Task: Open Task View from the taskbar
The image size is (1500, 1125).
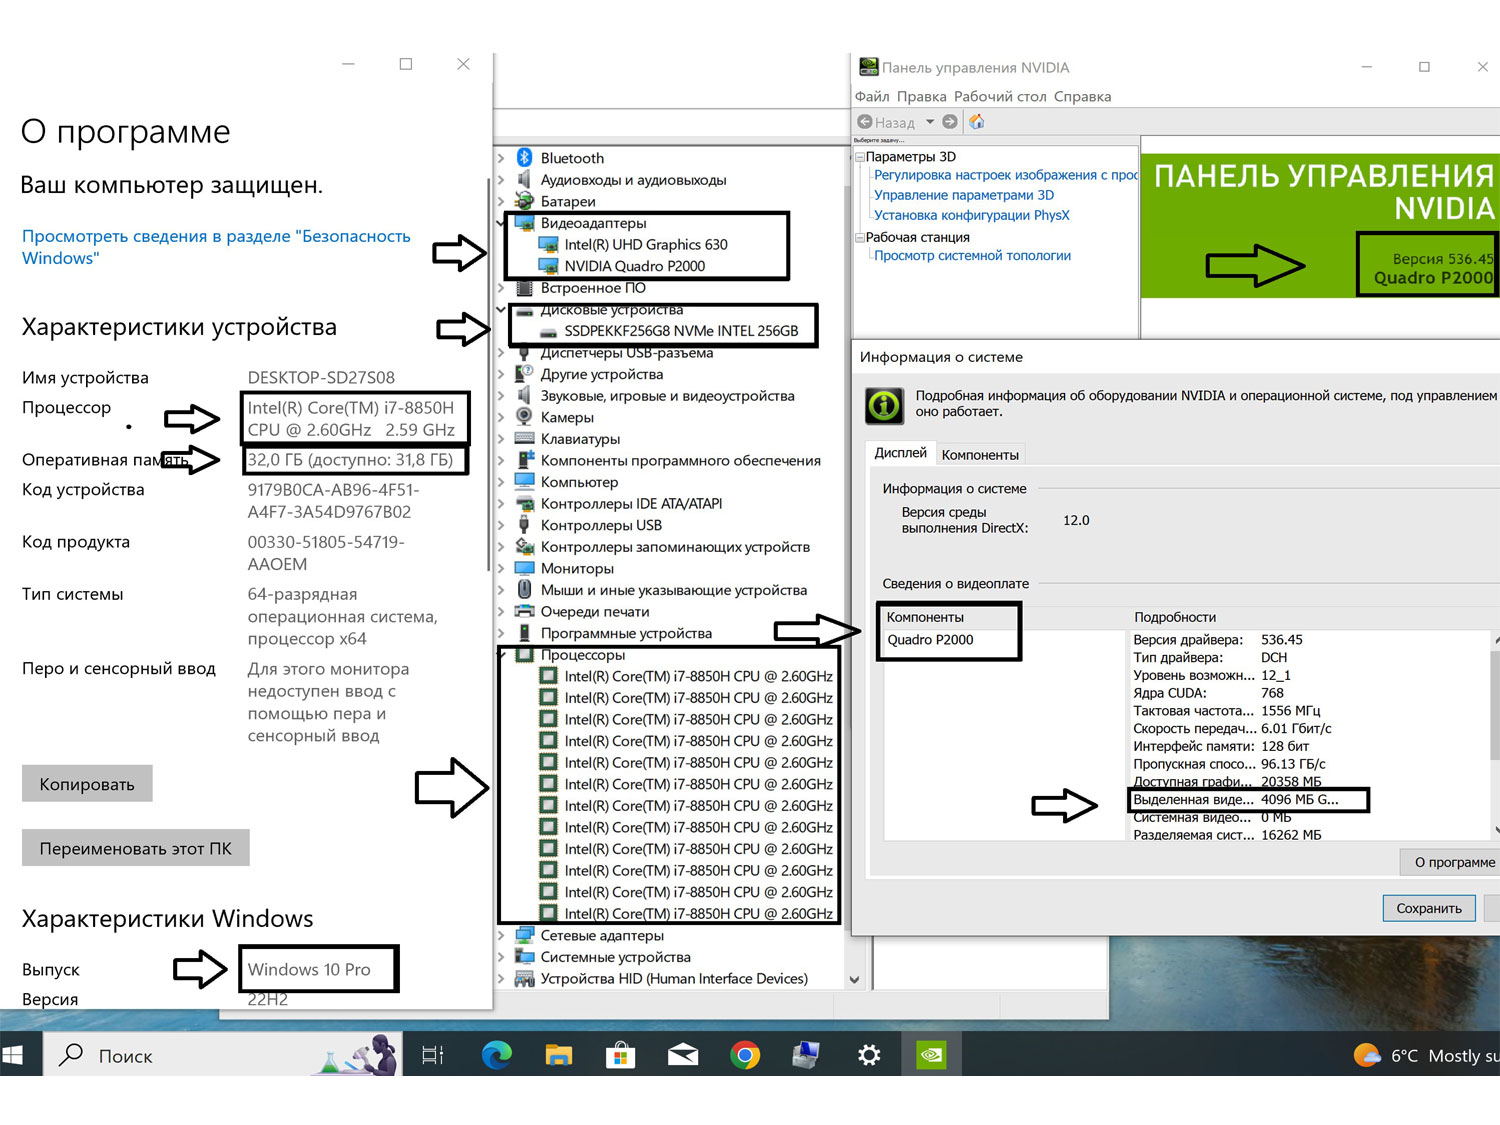Action: coord(432,1055)
